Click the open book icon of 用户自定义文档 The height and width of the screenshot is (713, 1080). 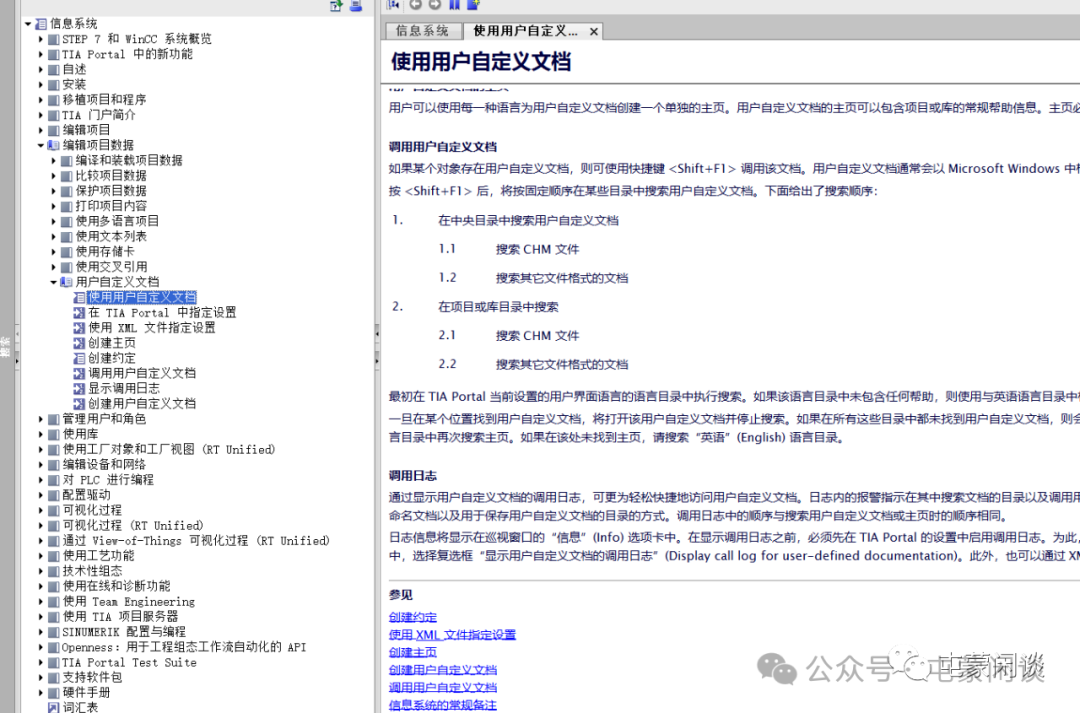point(66,282)
